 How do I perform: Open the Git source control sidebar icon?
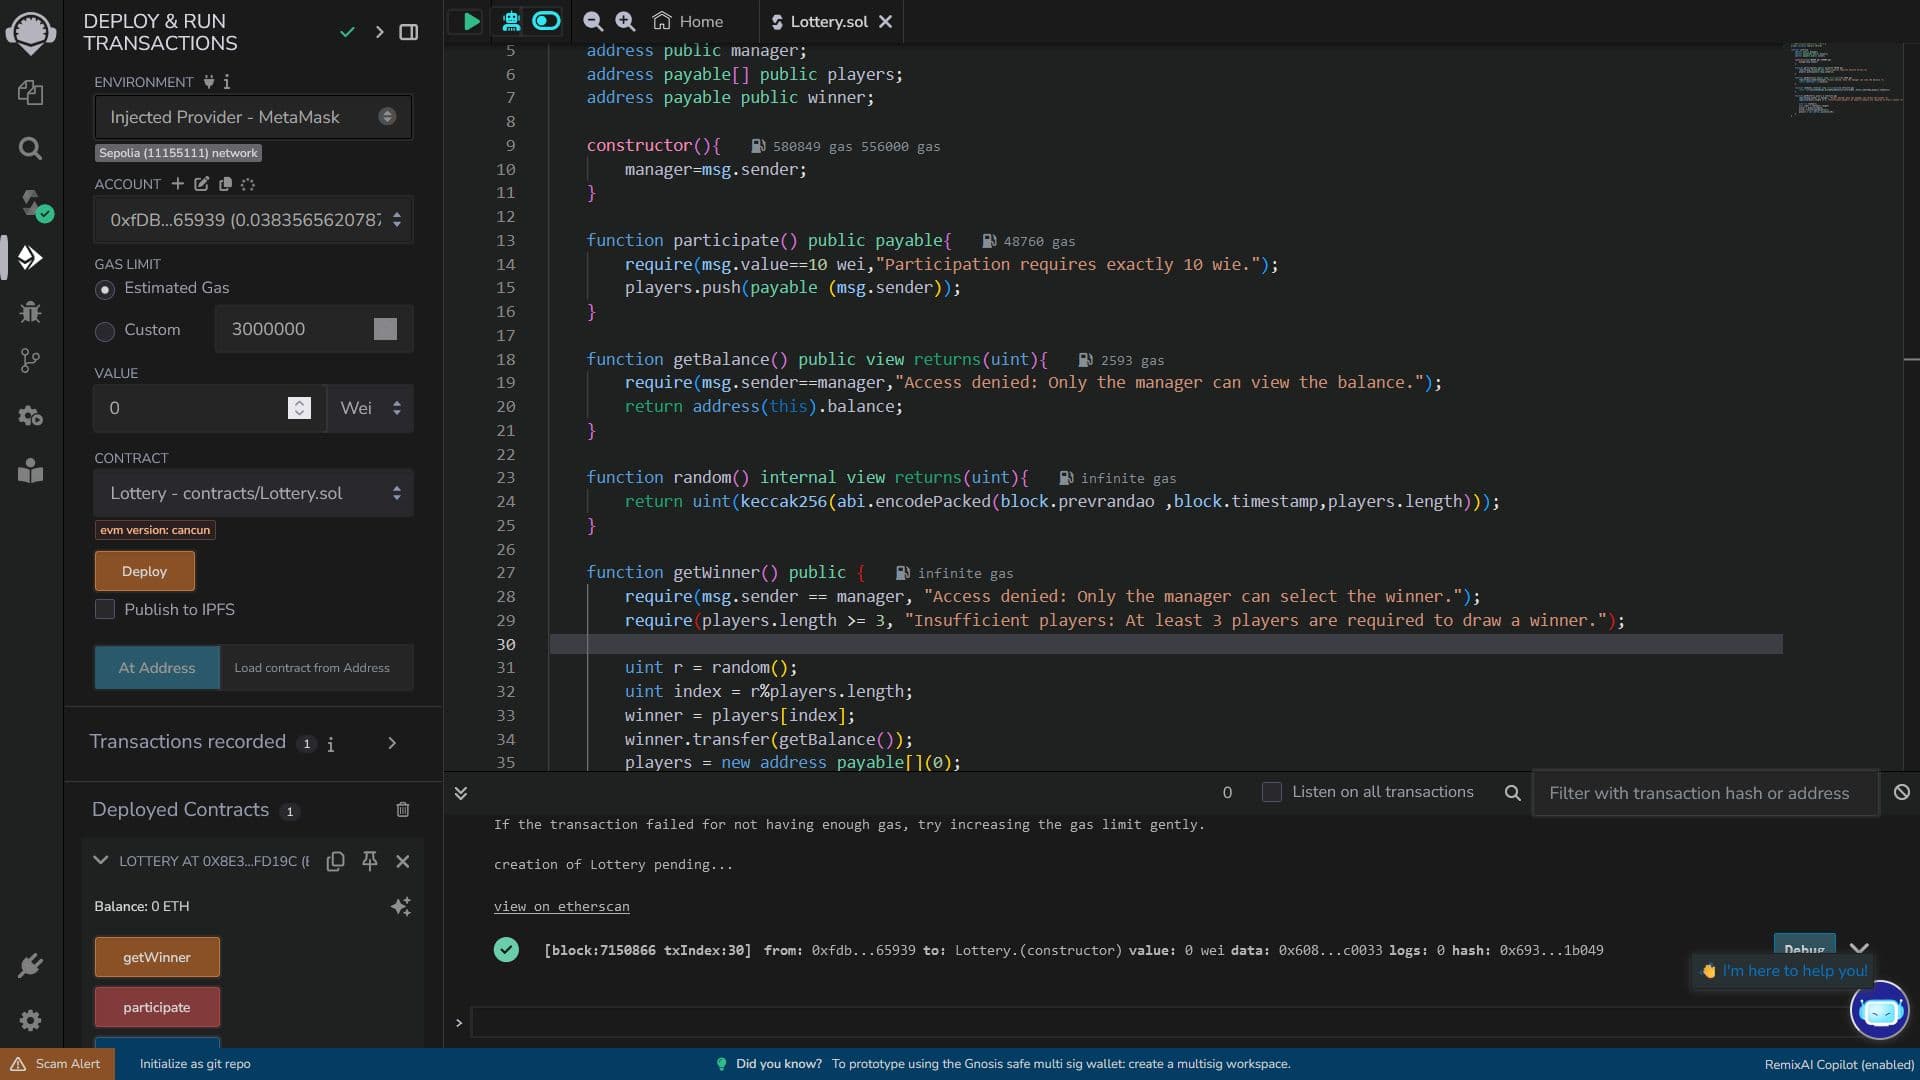click(x=30, y=361)
